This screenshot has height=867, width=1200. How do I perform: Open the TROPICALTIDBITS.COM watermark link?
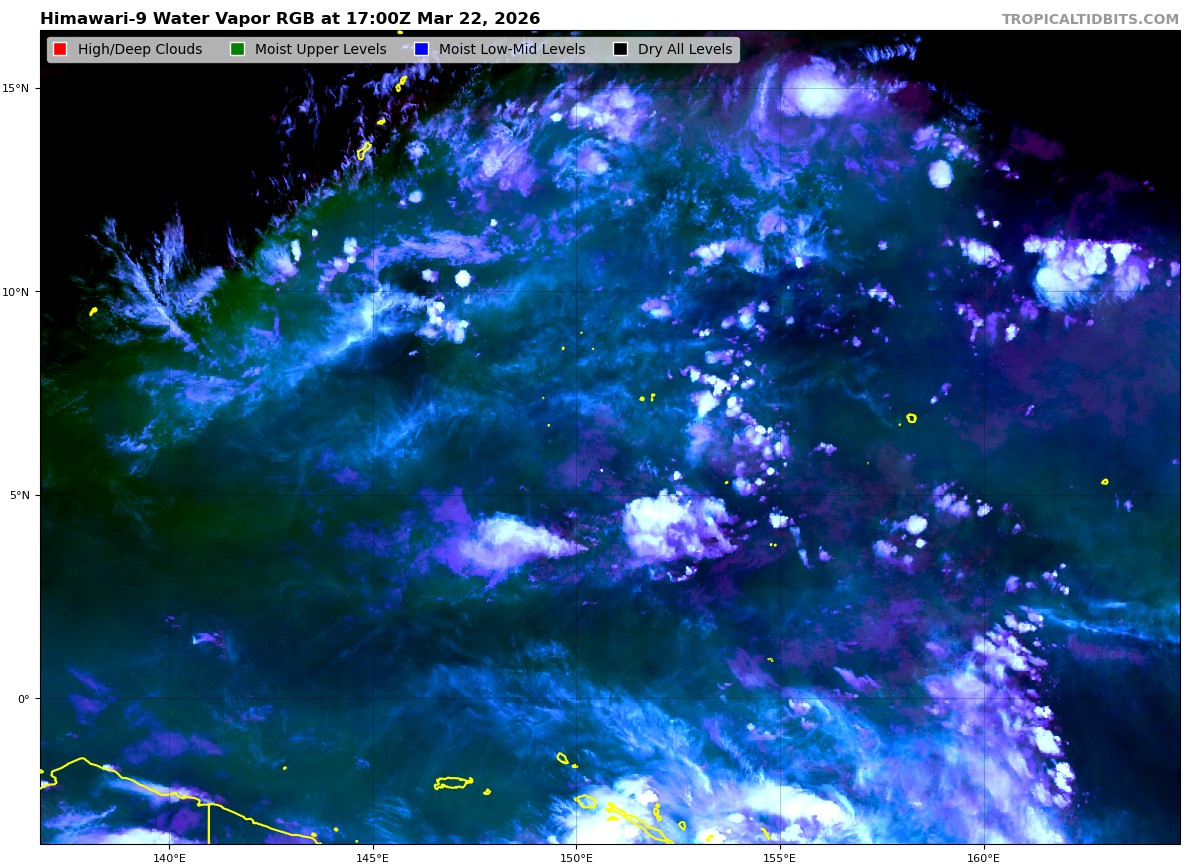[1090, 19]
